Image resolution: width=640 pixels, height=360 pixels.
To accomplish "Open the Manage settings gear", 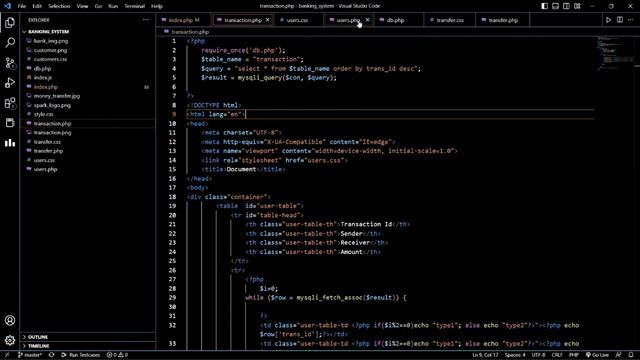I will (x=10, y=340).
